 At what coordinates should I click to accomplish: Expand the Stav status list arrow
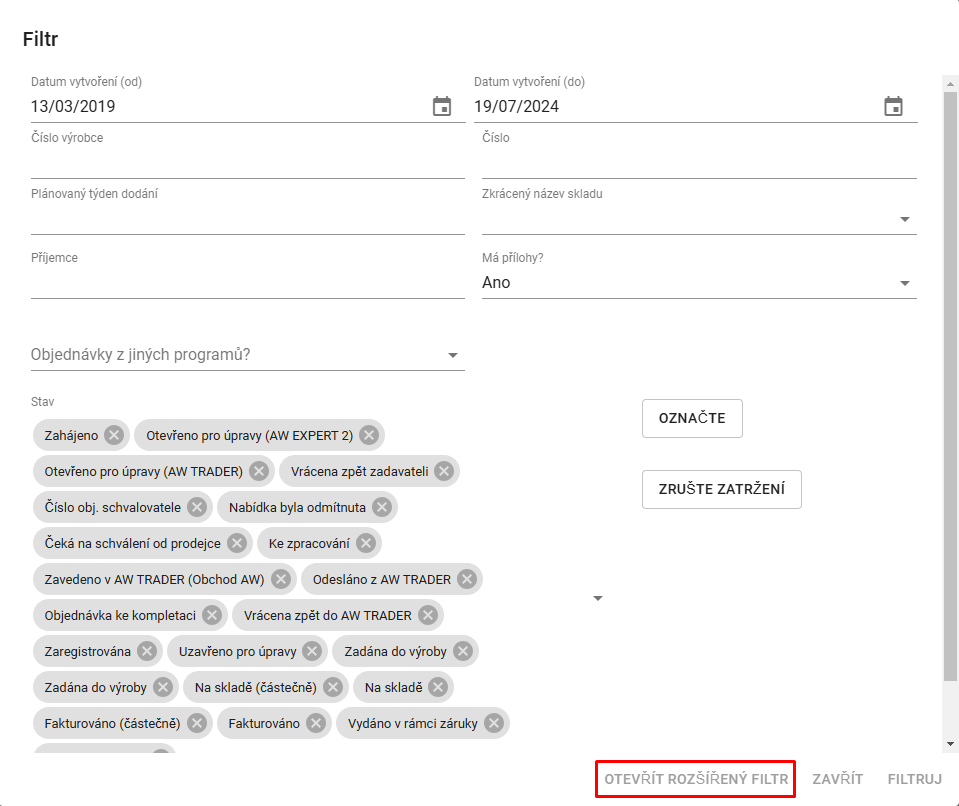tap(598, 598)
